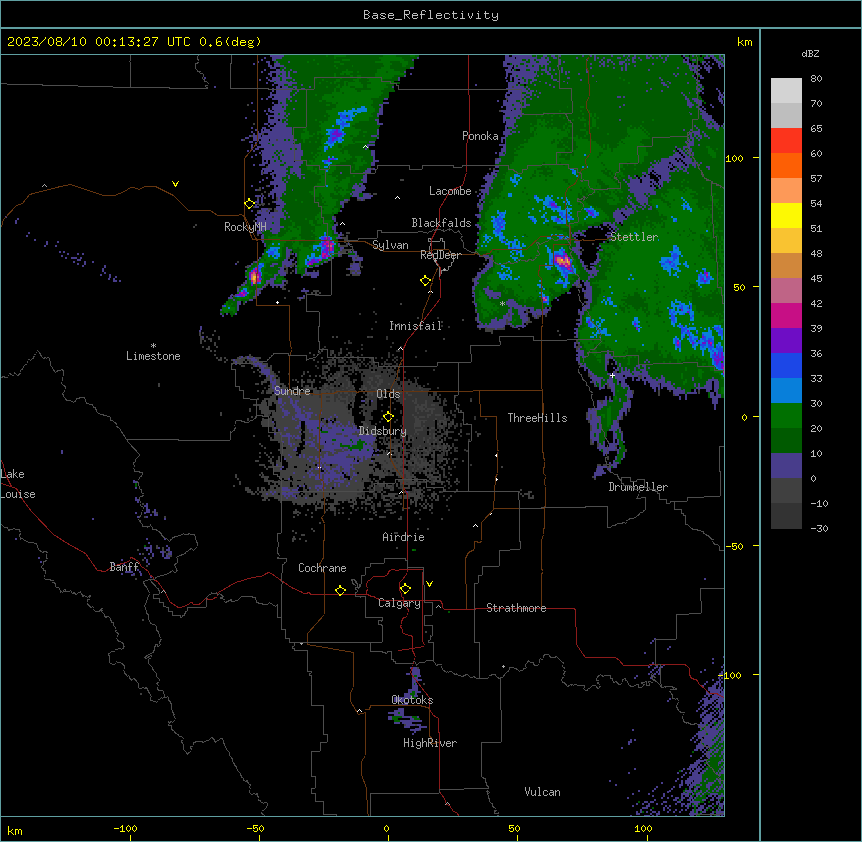Pick the red swatch between 65 and 60 dBZ
The height and width of the screenshot is (842, 862).
[786, 140]
